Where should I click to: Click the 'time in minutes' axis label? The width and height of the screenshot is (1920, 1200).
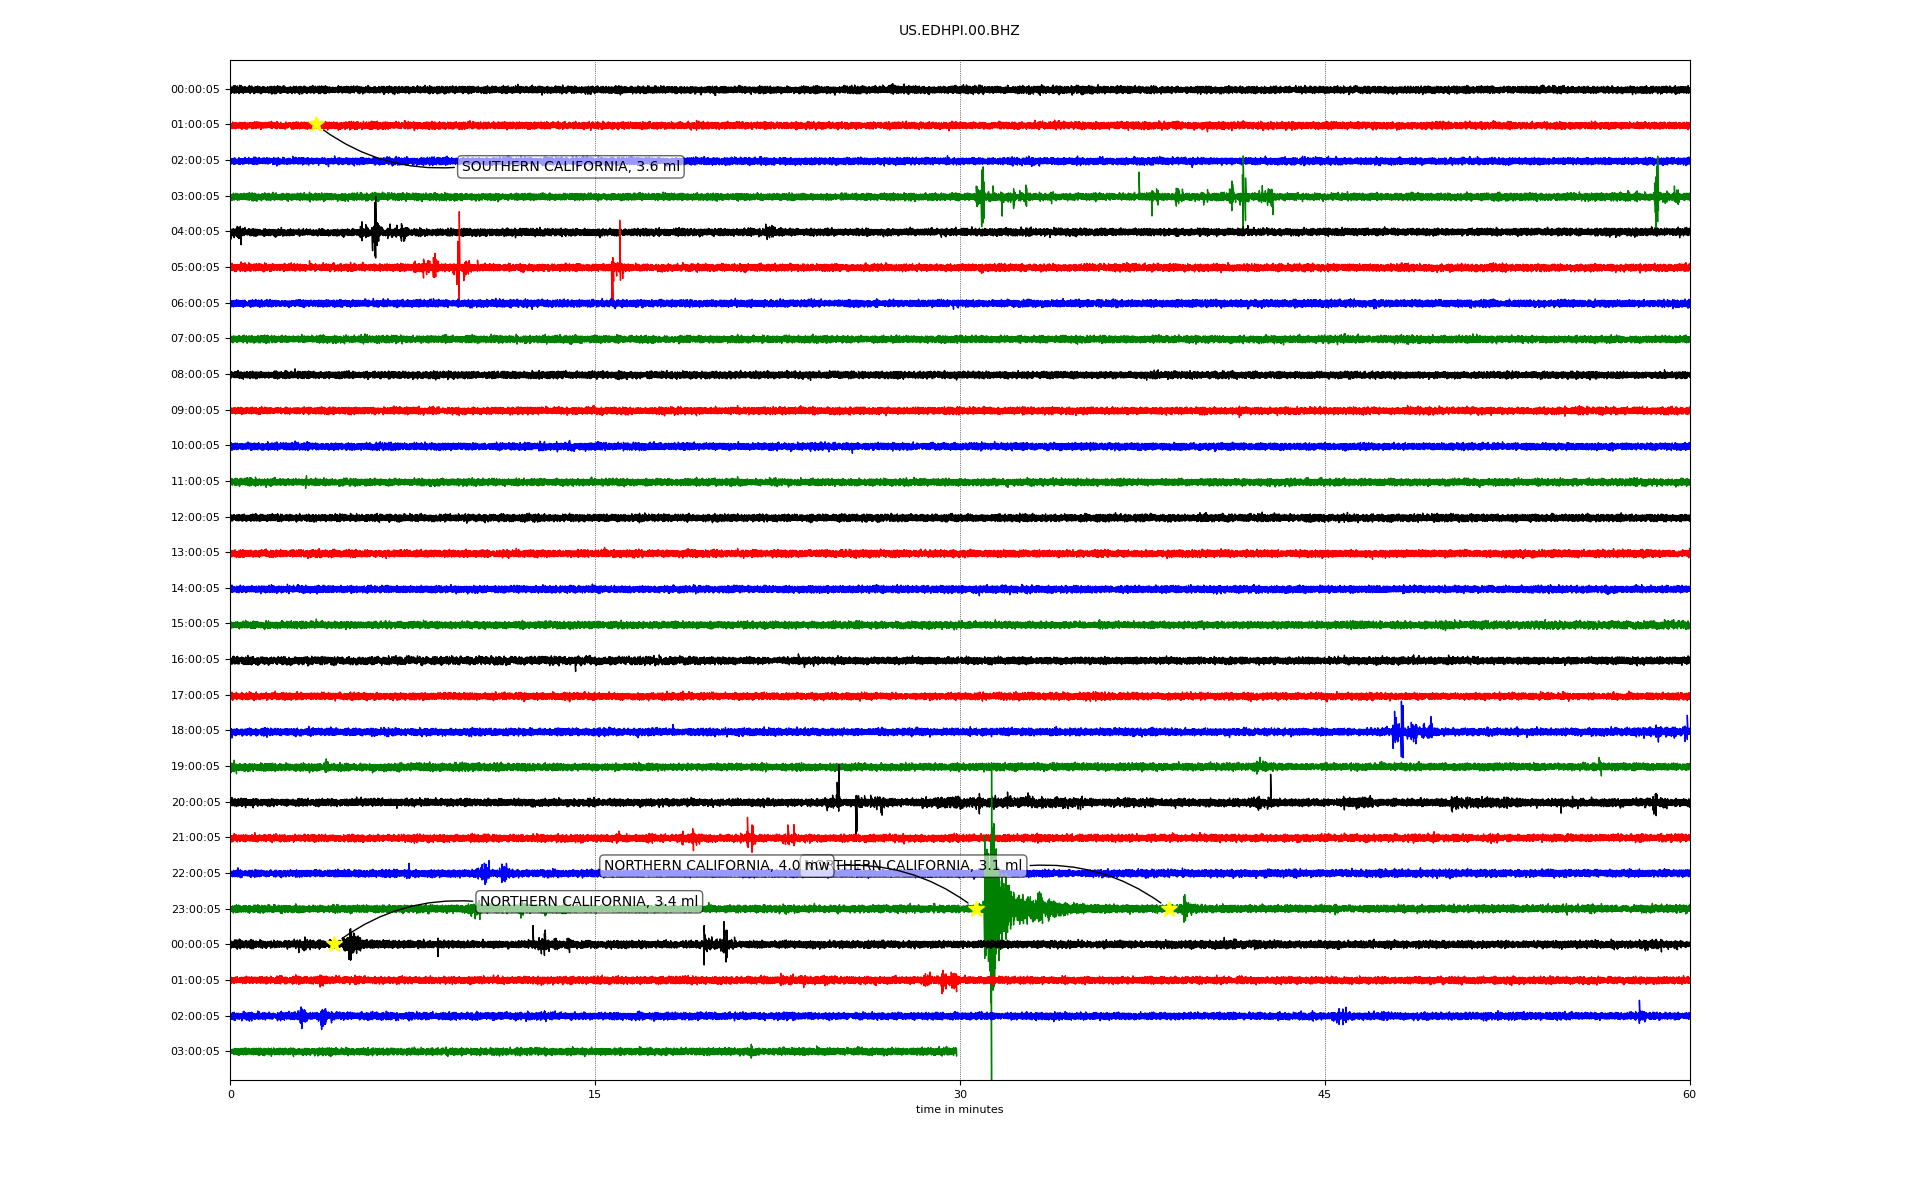(959, 1109)
